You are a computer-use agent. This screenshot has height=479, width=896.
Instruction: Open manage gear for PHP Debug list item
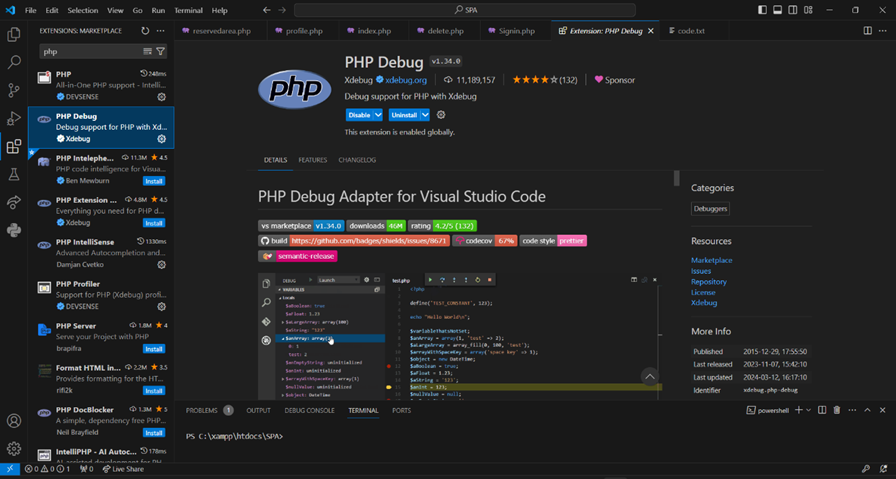pos(162,139)
